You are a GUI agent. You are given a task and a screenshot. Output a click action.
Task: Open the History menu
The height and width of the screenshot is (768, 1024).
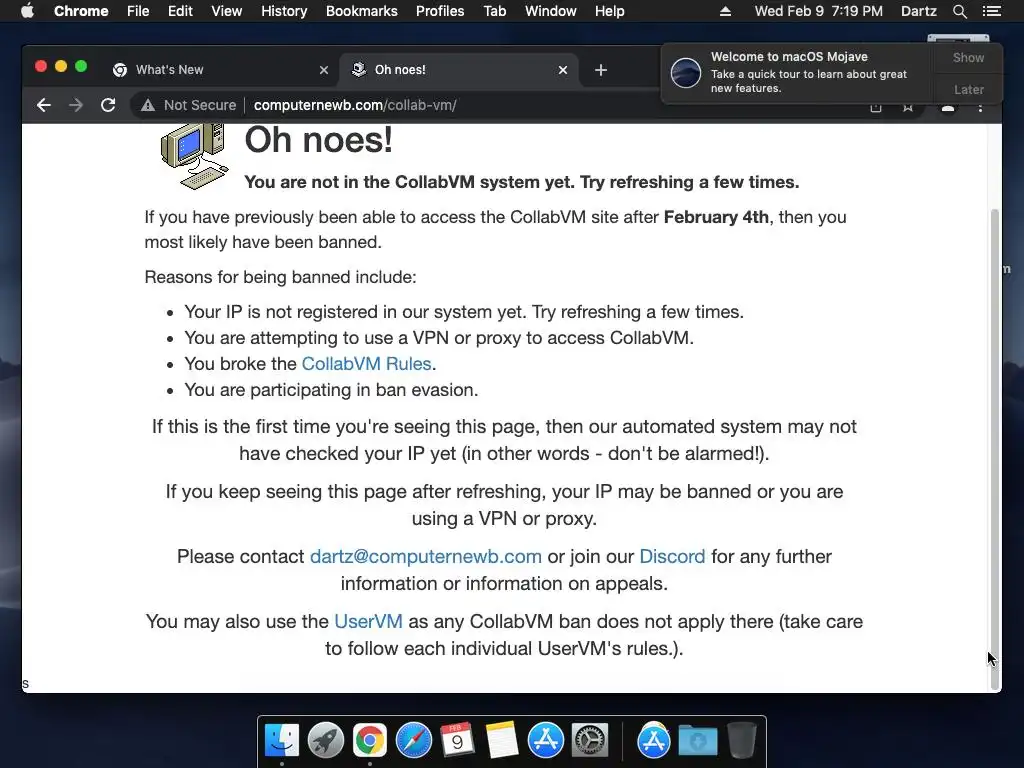pos(284,11)
